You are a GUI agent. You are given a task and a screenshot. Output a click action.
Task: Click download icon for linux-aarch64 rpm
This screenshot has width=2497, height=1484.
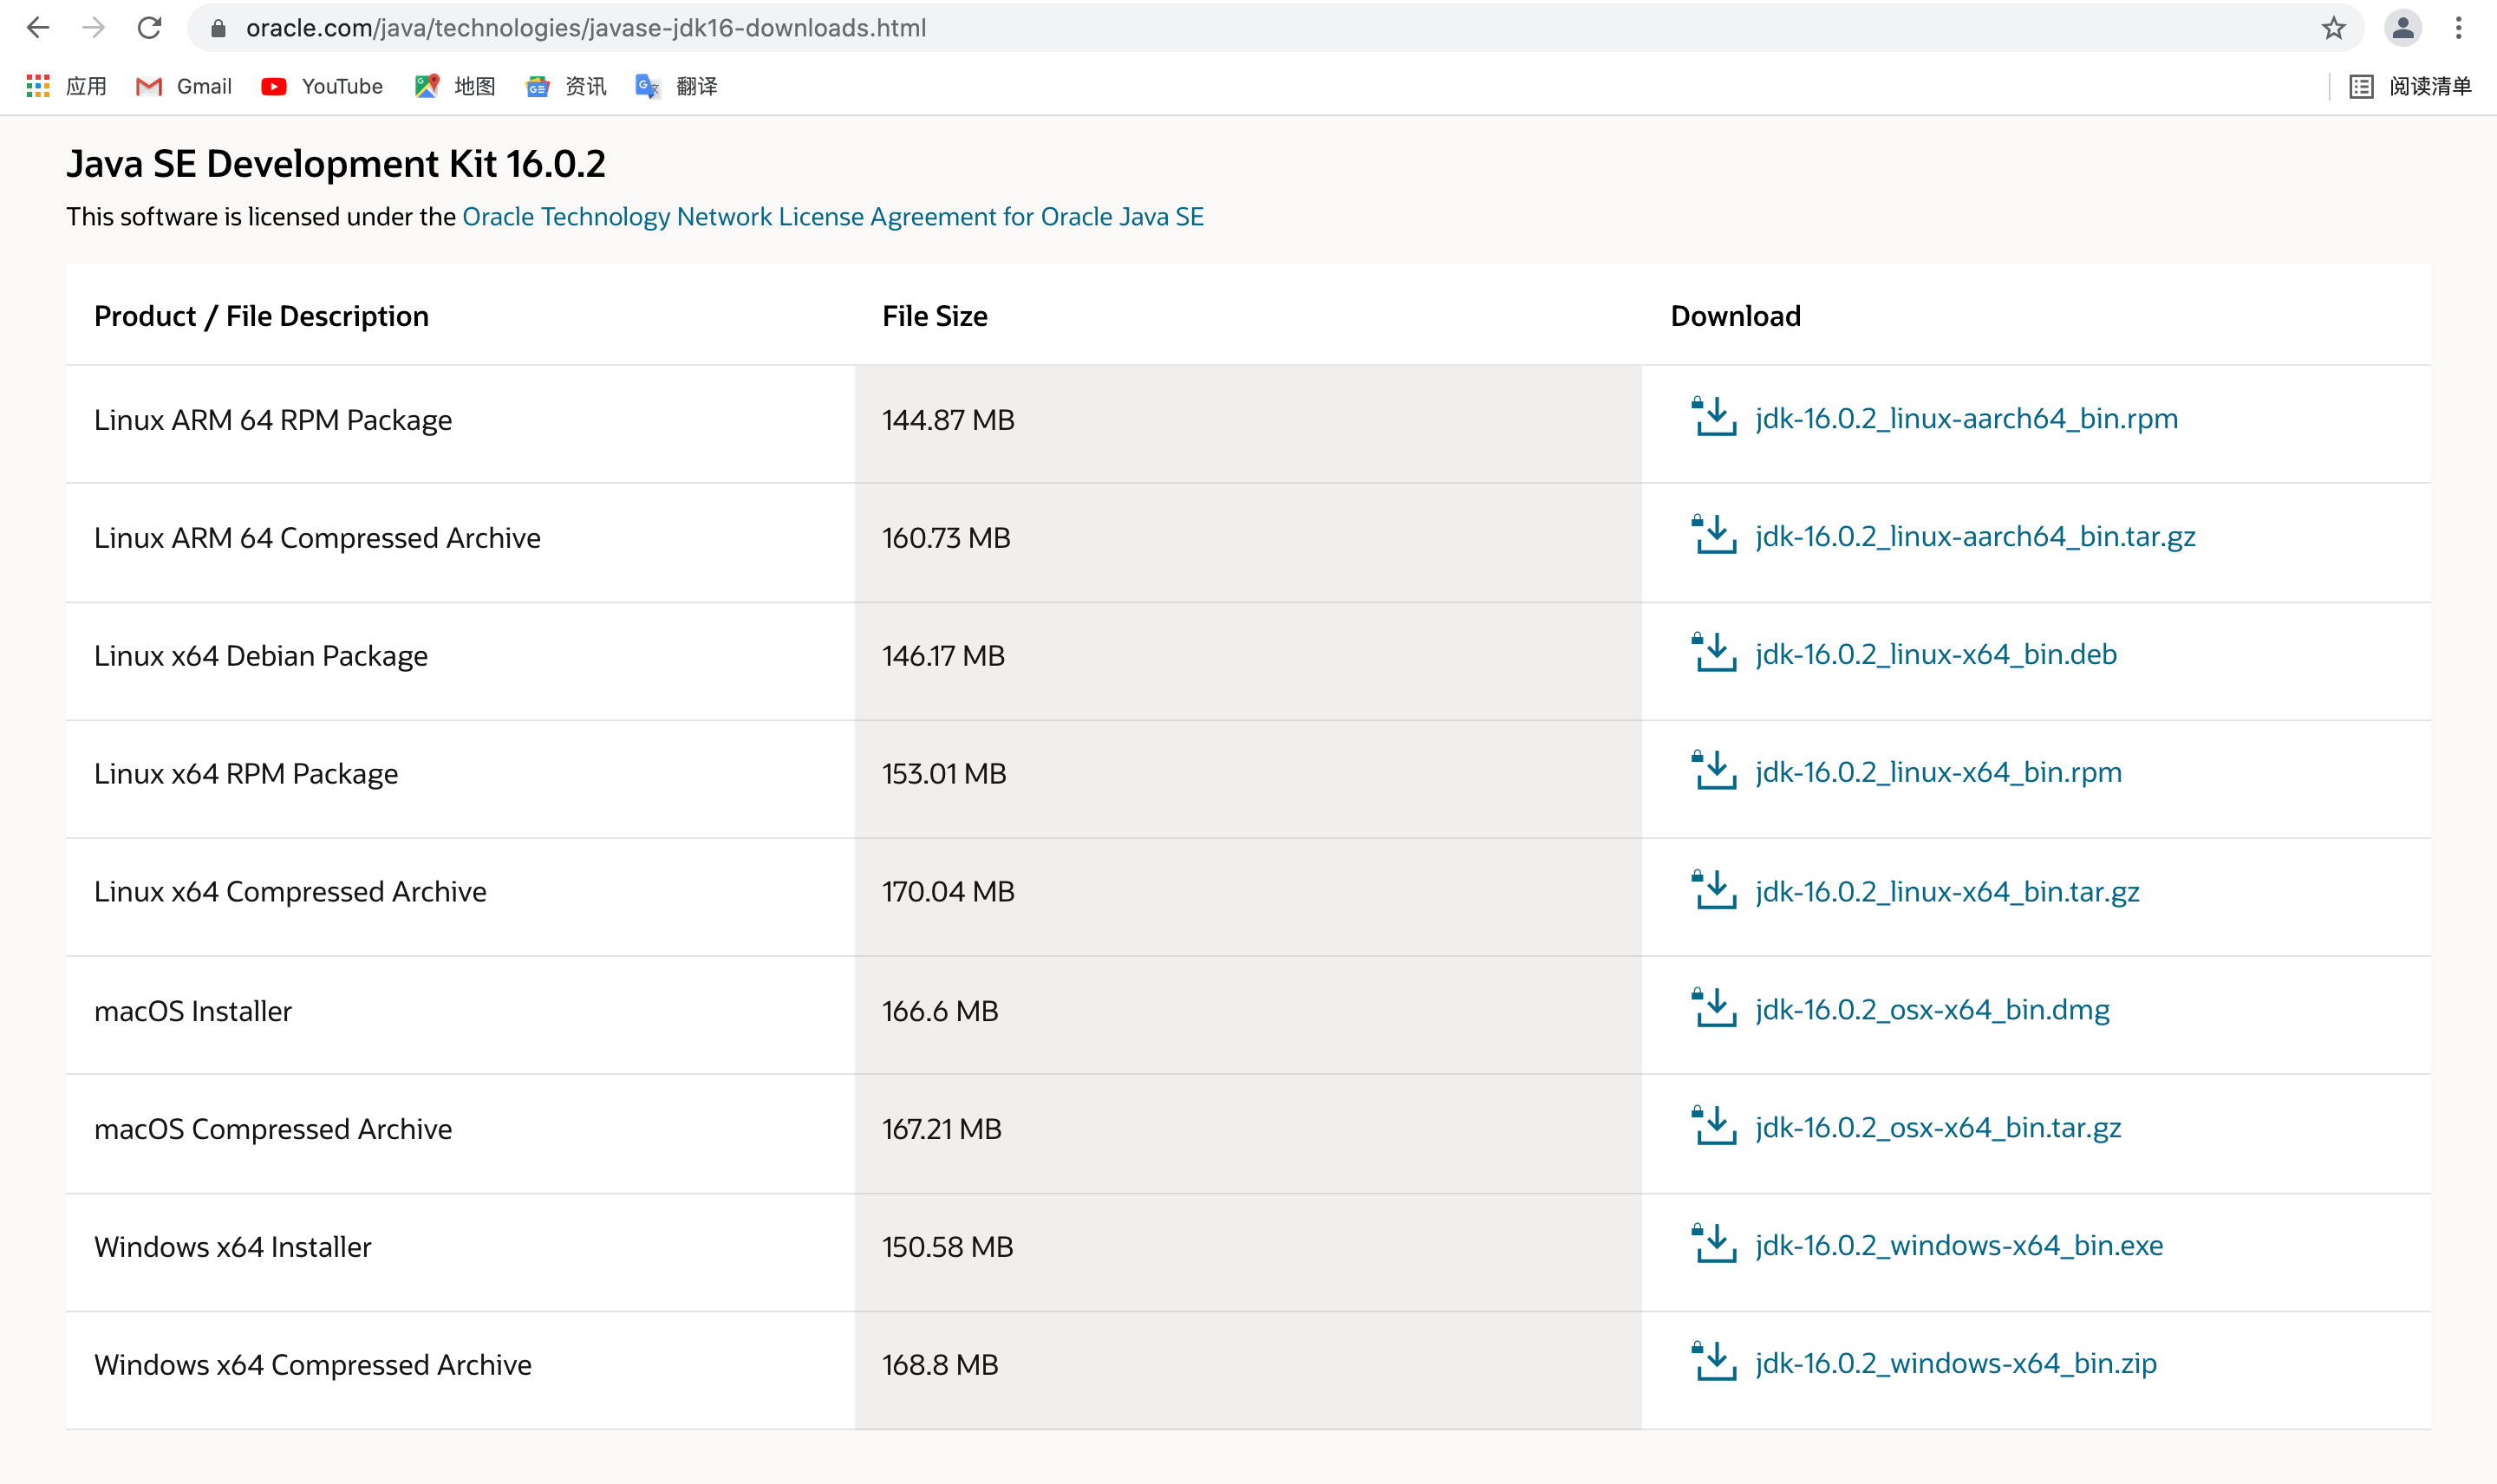click(1714, 417)
